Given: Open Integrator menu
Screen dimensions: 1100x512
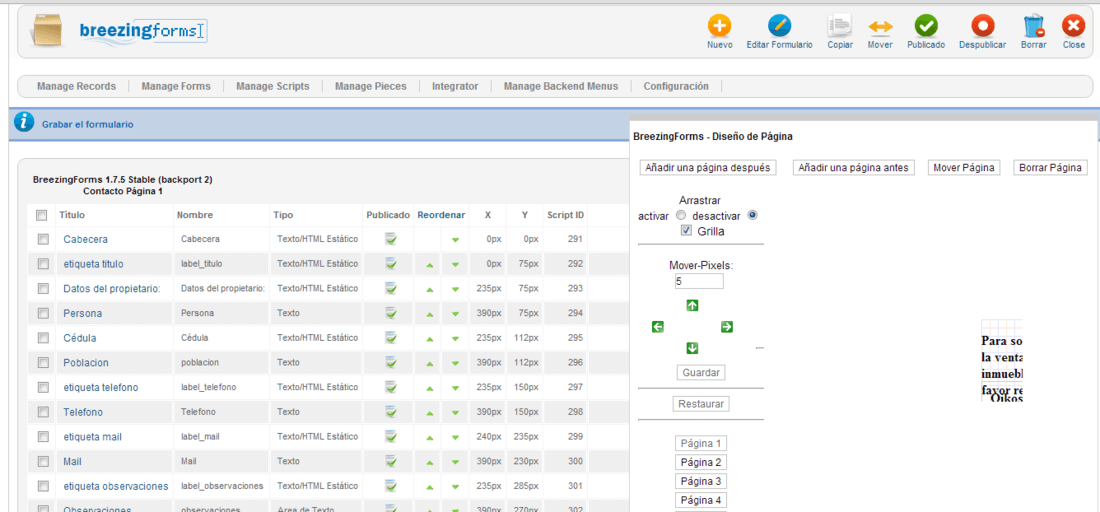Looking at the screenshot, I should tap(455, 86).
